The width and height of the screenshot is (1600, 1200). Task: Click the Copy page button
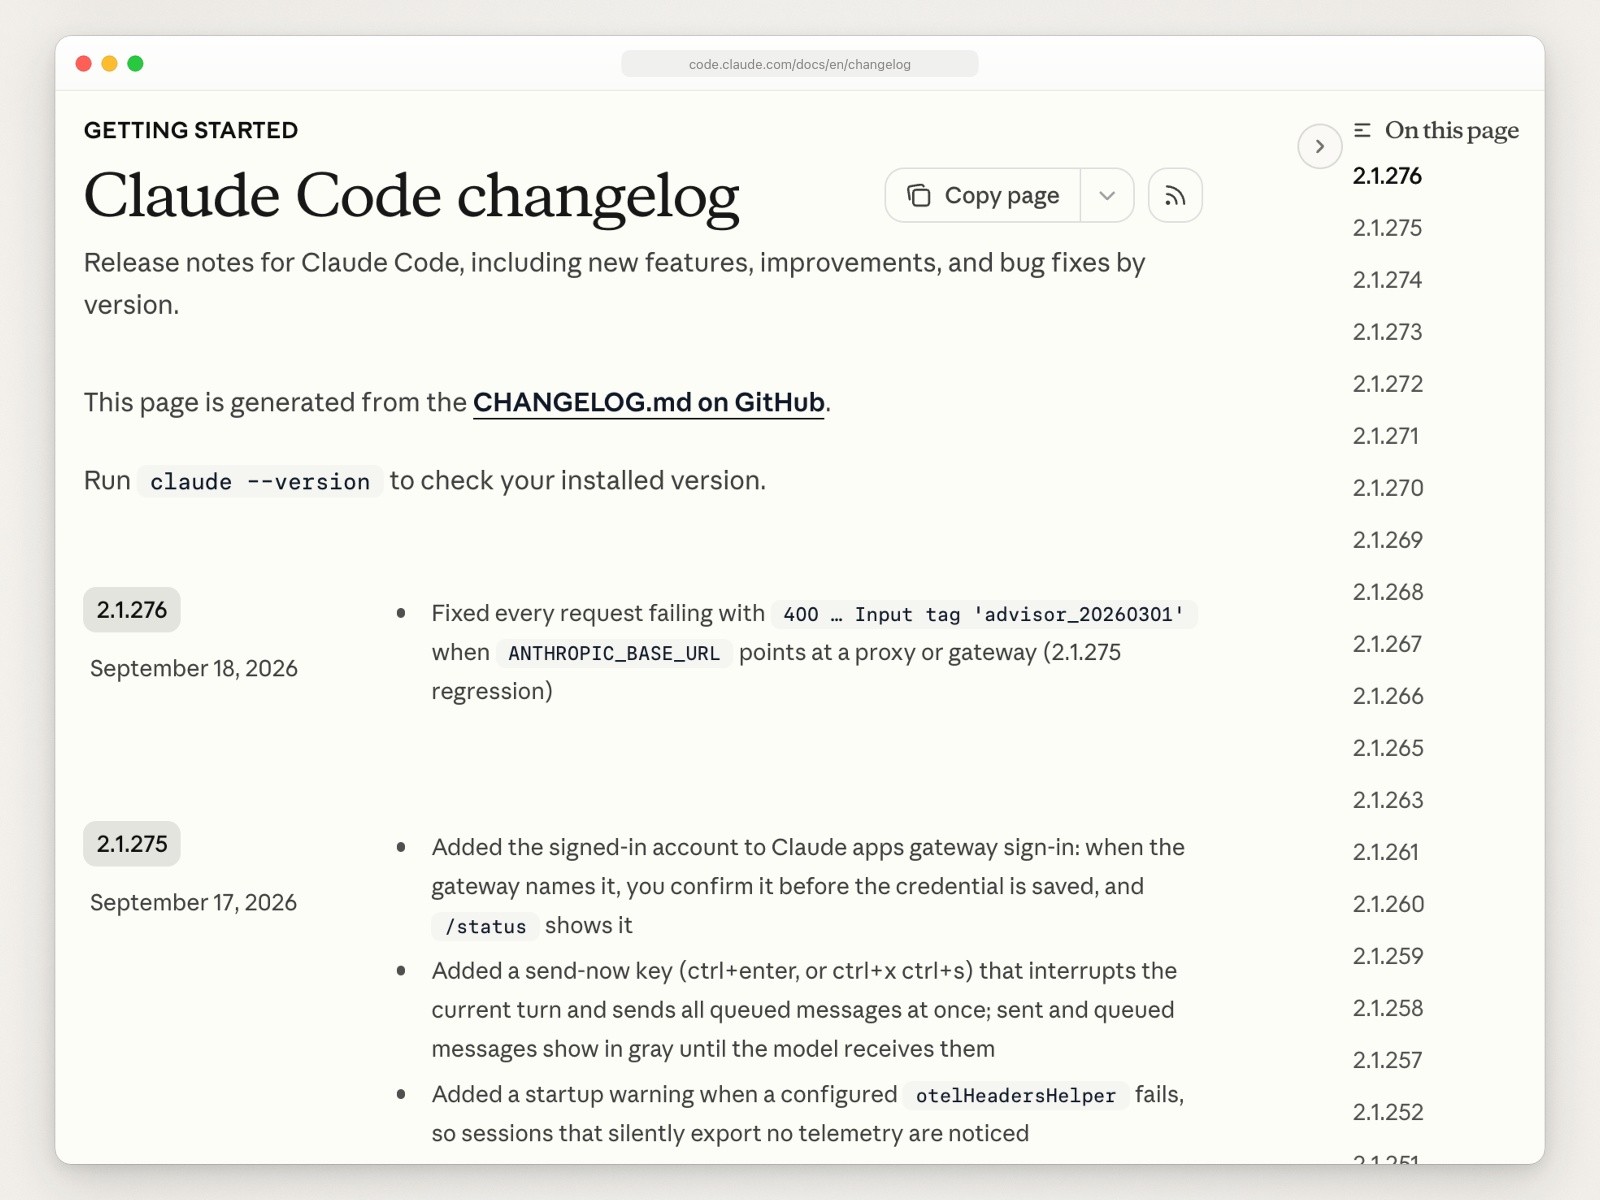983,195
